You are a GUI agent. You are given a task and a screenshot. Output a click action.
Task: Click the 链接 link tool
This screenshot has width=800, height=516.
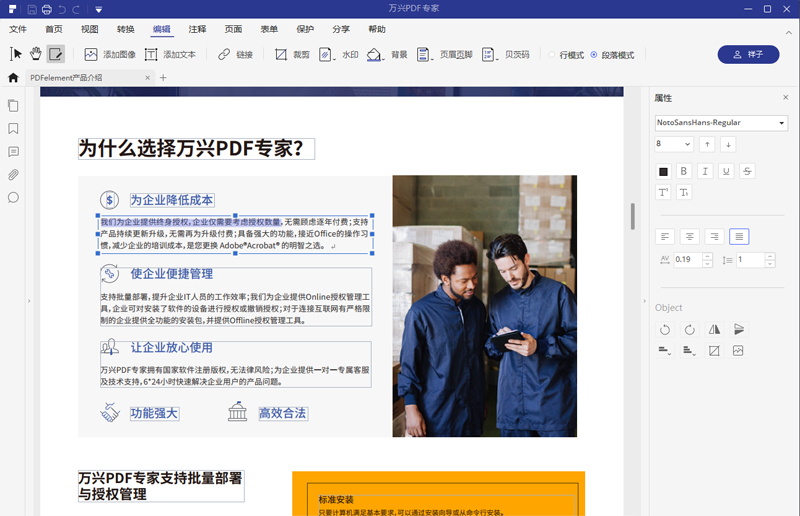[235, 54]
